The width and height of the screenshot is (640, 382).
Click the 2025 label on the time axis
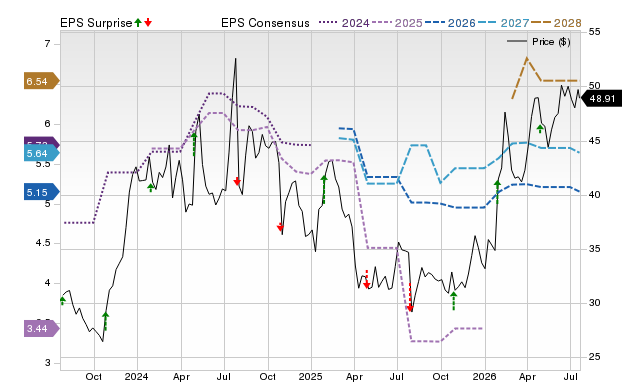point(311,376)
